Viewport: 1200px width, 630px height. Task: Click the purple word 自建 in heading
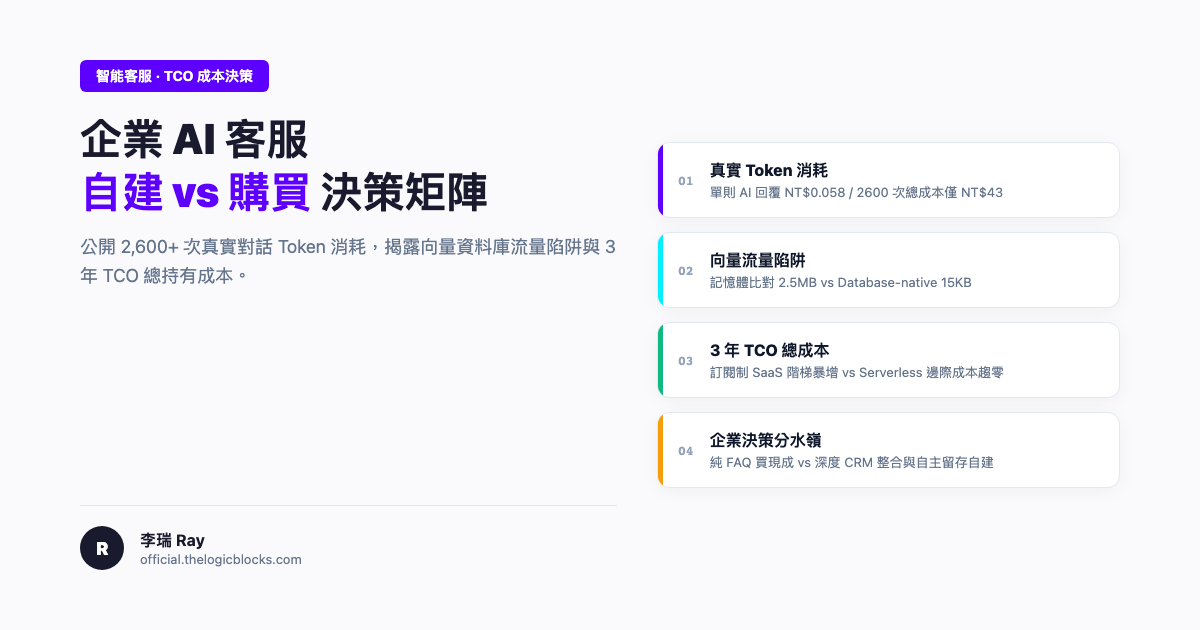pyautogui.click(x=122, y=192)
